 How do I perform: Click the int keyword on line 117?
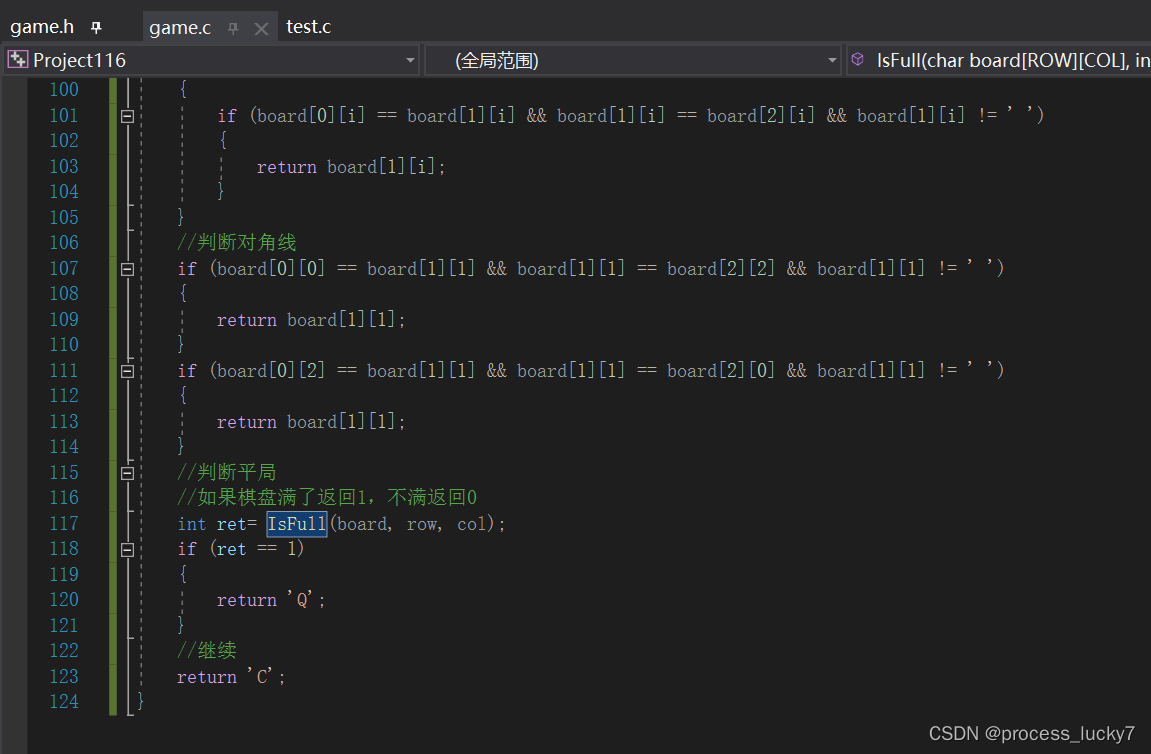click(x=192, y=524)
